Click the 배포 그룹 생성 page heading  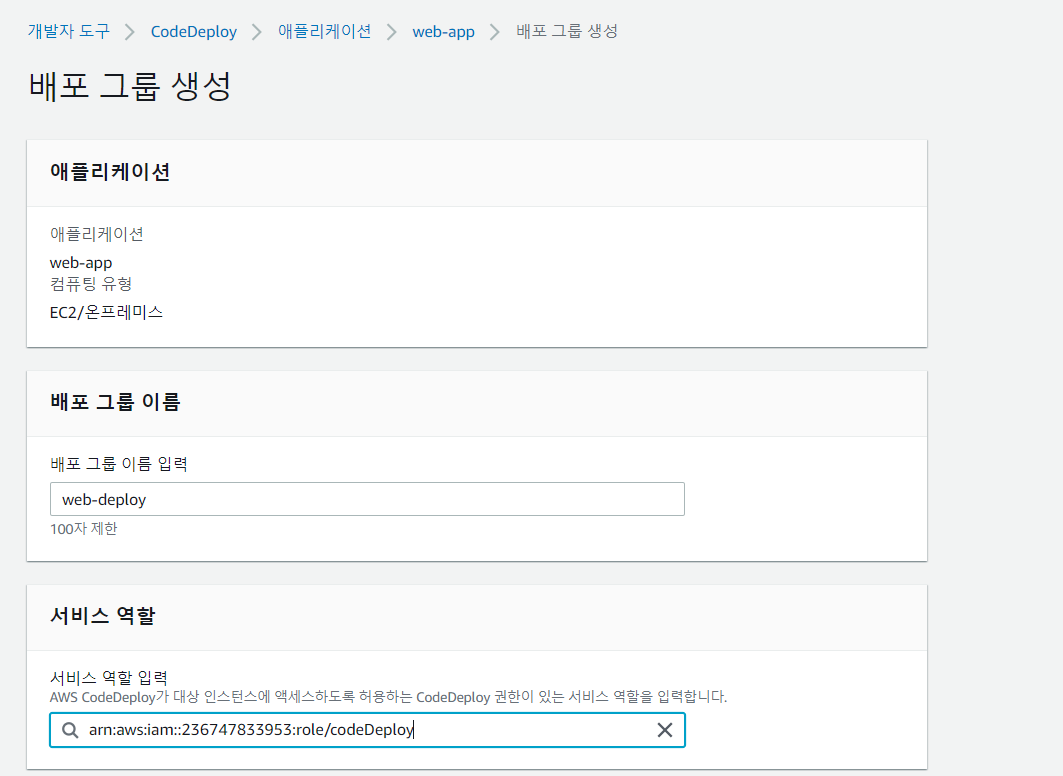point(130,86)
